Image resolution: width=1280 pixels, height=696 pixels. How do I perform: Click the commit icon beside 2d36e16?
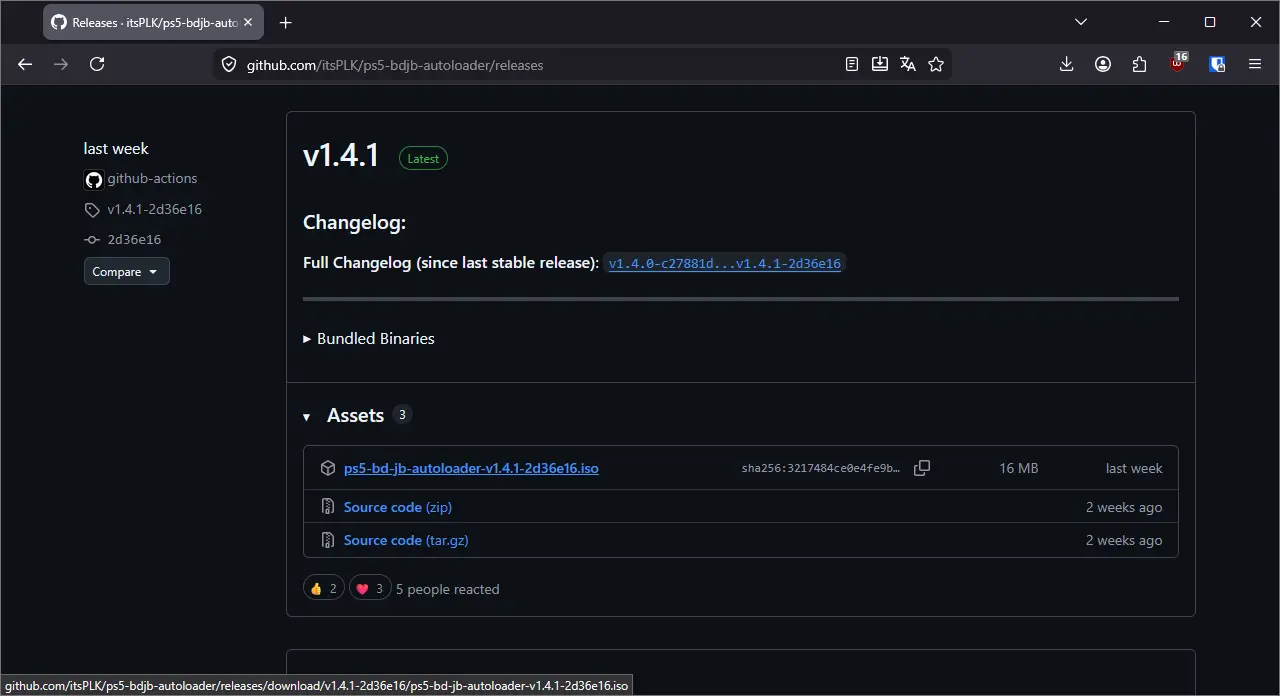[92, 240]
